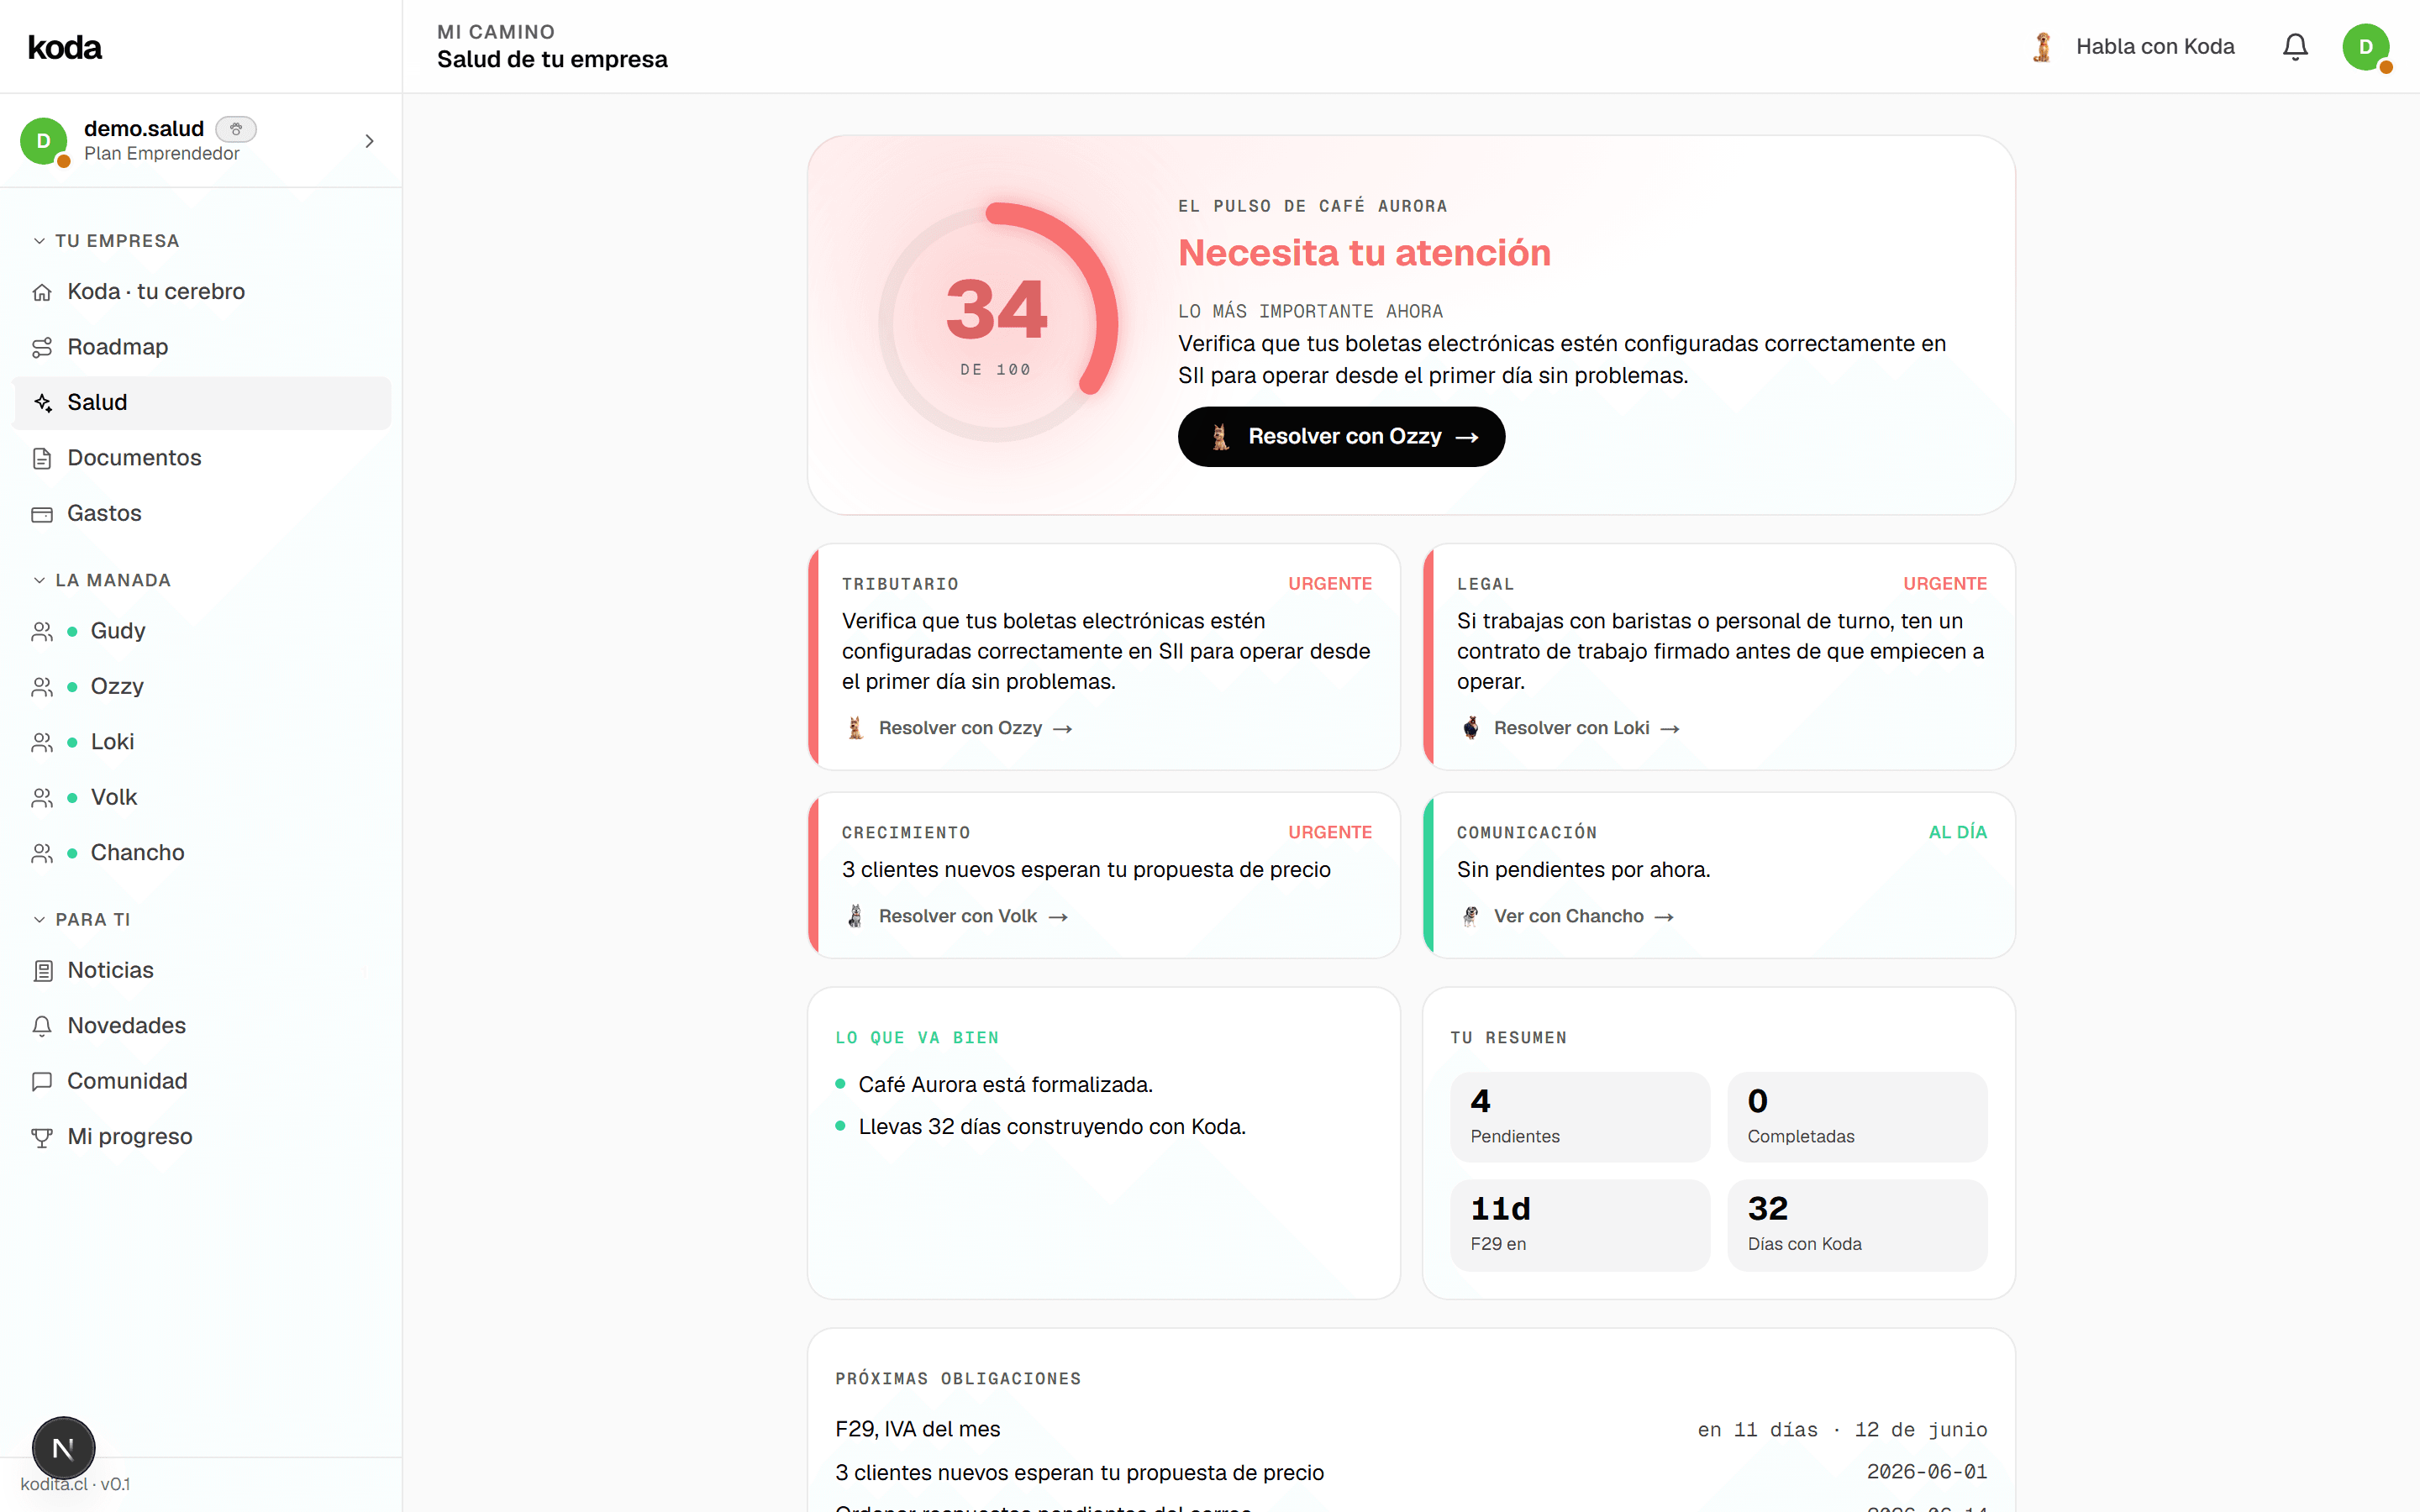Click the Comunidad chat bubble icon
The height and width of the screenshot is (1512, 2420).
pyautogui.click(x=42, y=1082)
